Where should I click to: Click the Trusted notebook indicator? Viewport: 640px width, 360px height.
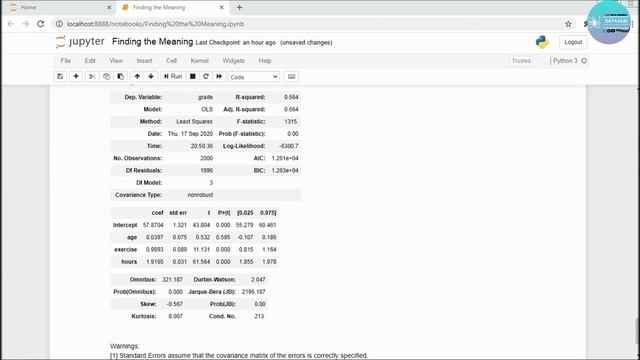pyautogui.click(x=521, y=61)
